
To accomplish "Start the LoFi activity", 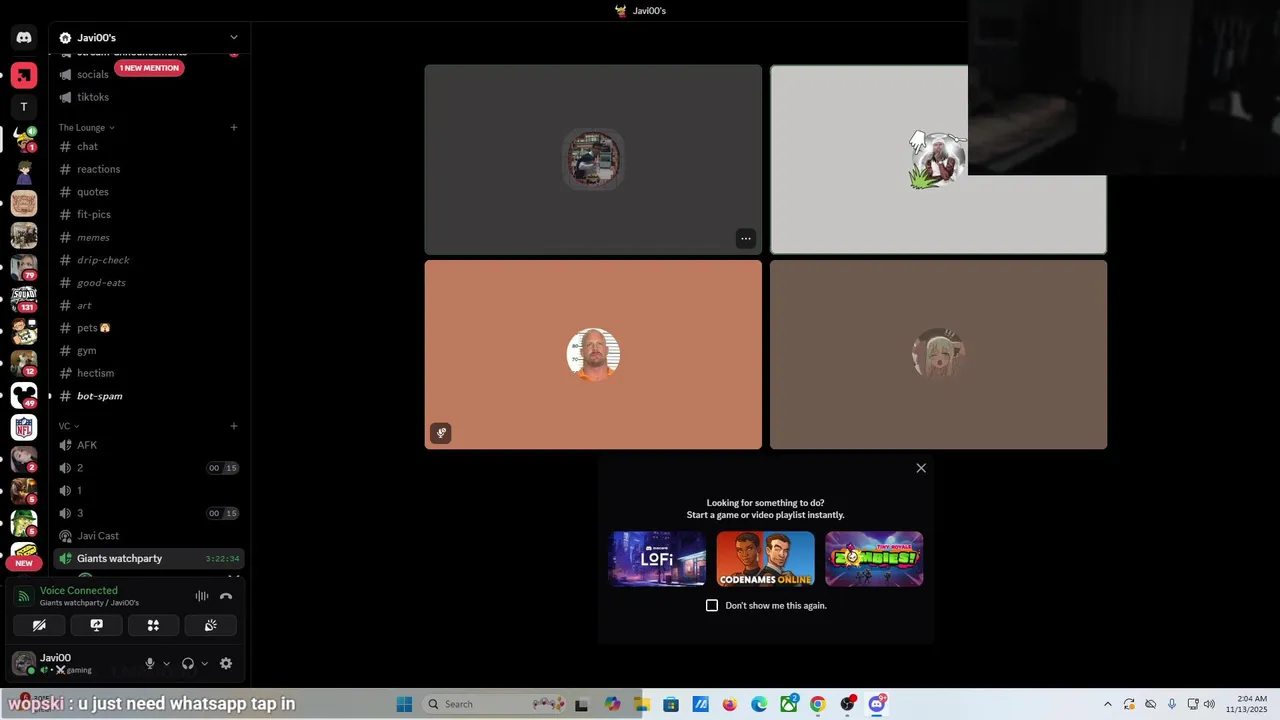I will click(657, 558).
